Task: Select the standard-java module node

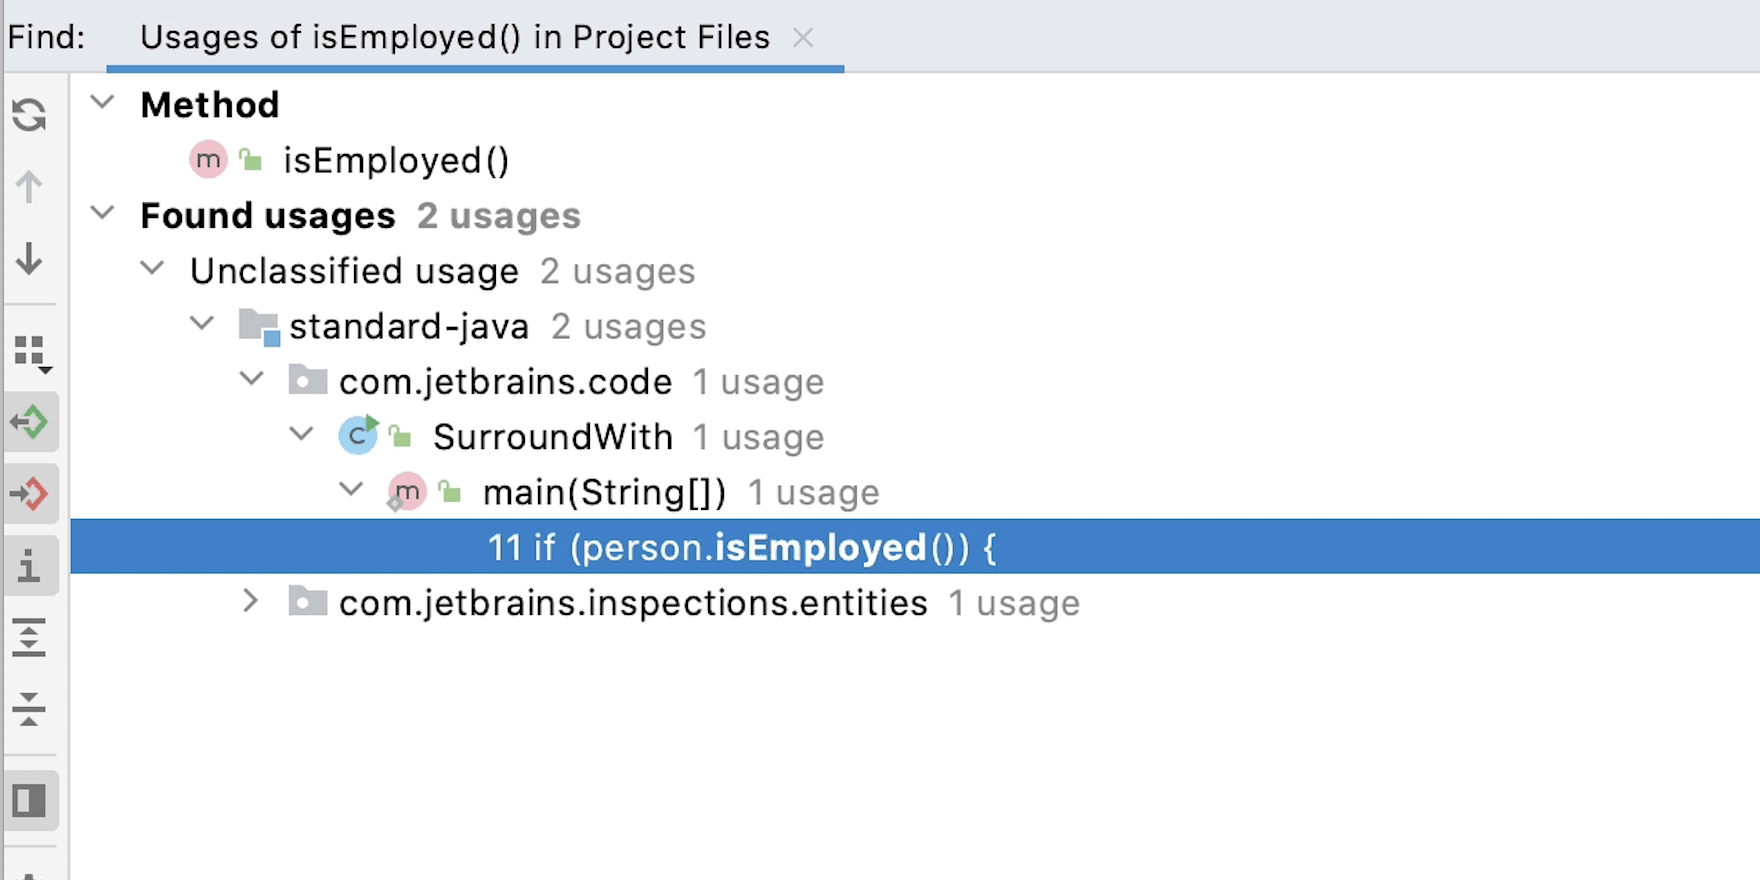Action: coord(408,327)
